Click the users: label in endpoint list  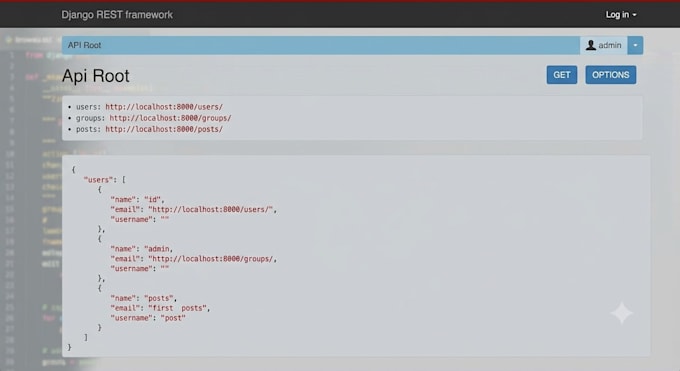click(88, 107)
